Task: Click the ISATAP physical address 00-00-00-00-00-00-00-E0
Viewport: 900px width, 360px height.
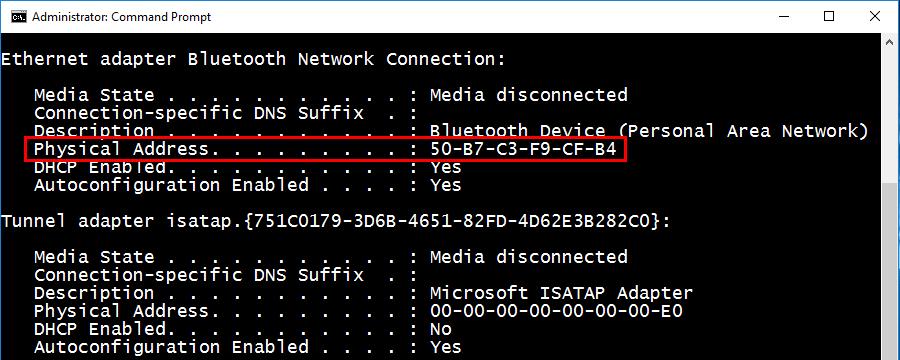Action: 556,311
